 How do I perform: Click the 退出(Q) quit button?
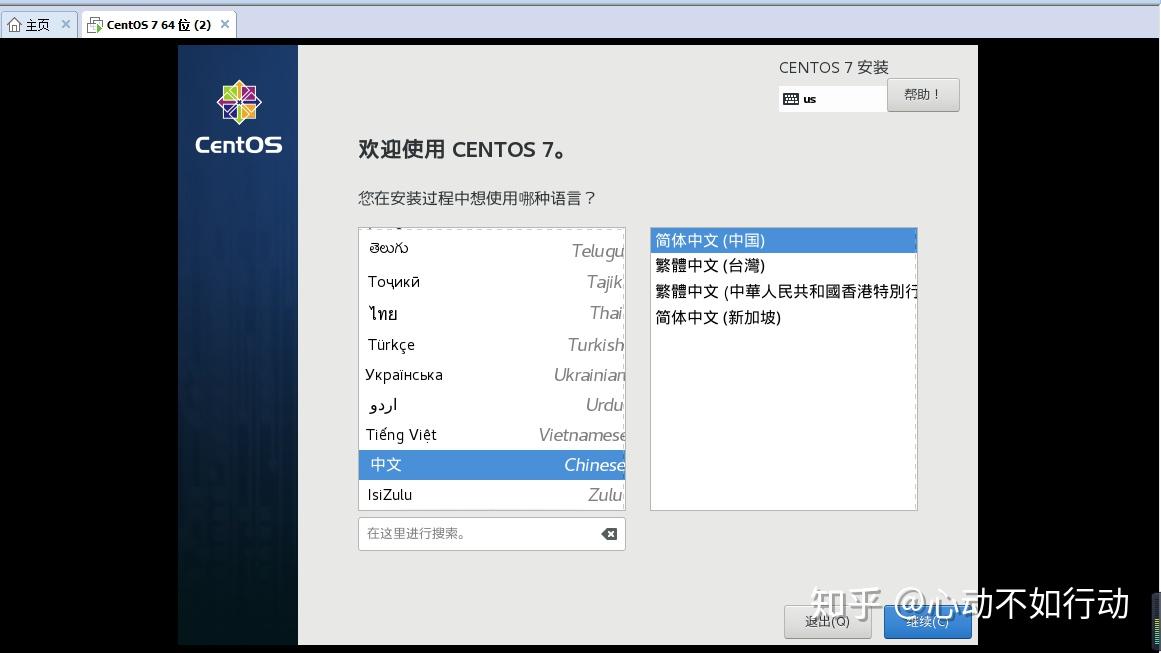tap(827, 622)
